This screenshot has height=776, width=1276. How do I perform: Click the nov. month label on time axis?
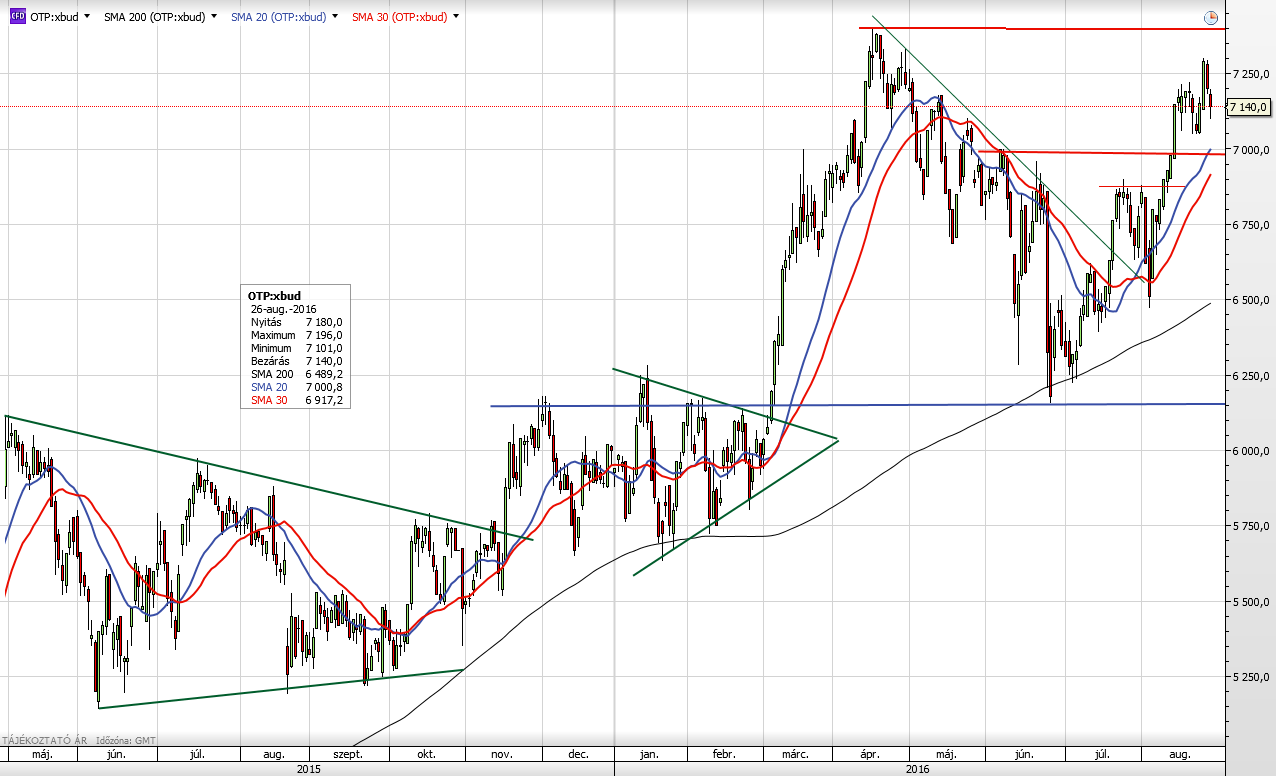[x=503, y=754]
